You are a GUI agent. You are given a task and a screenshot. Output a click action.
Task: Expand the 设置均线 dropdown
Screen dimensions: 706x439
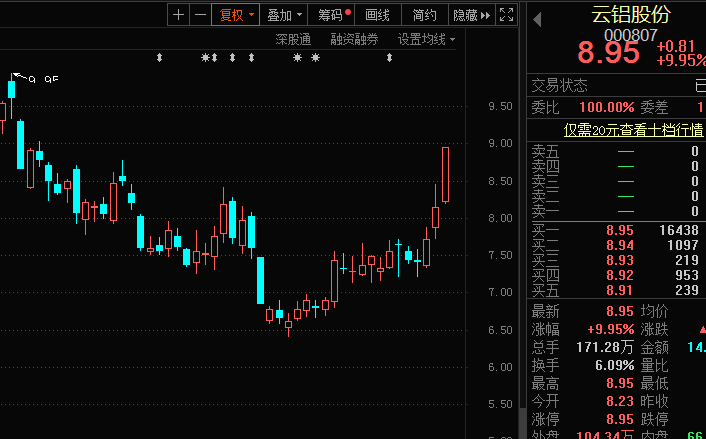(425, 39)
